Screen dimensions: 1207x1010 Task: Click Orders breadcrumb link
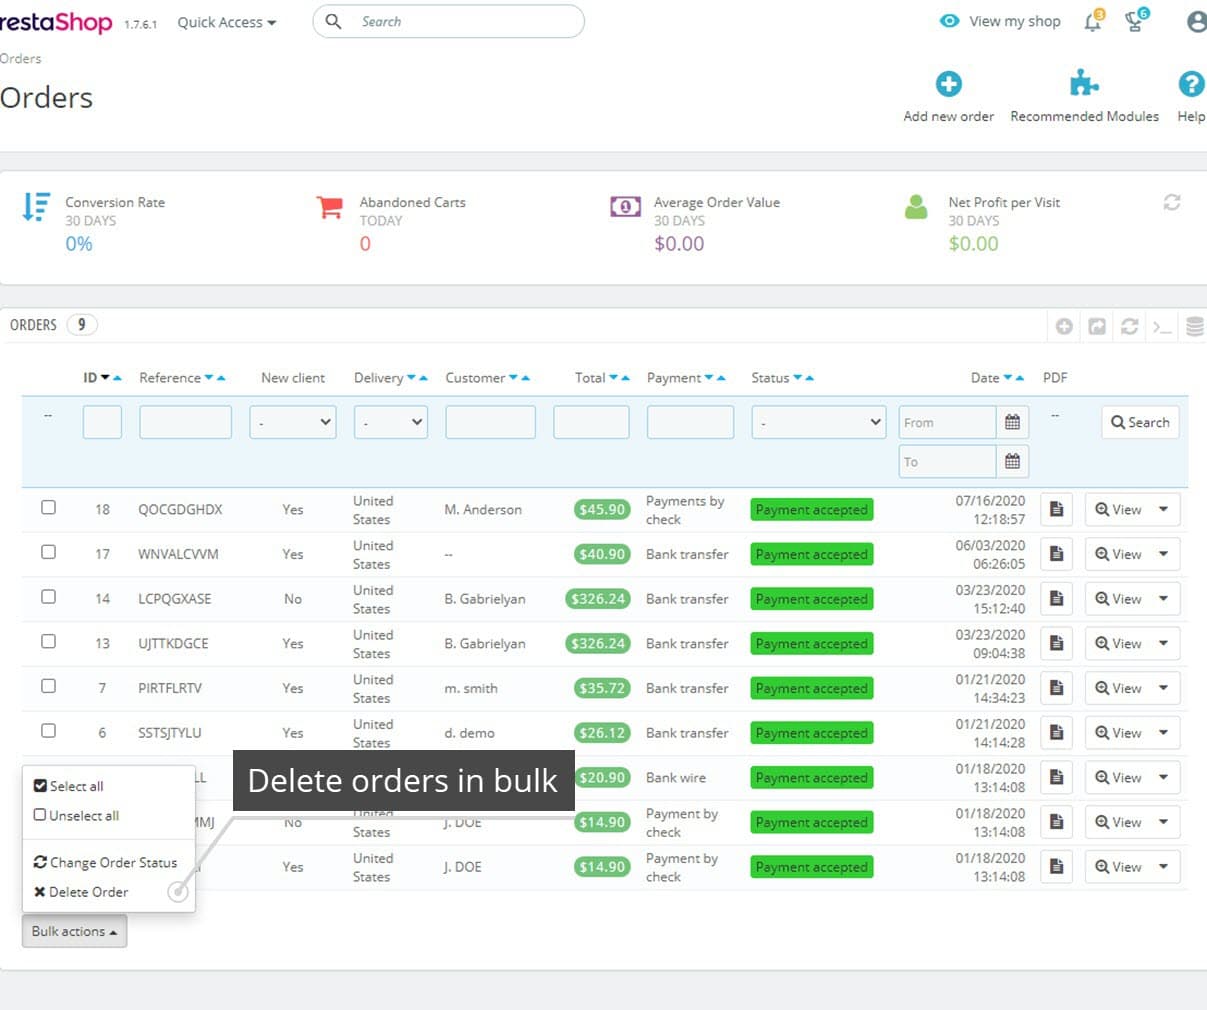[20, 58]
